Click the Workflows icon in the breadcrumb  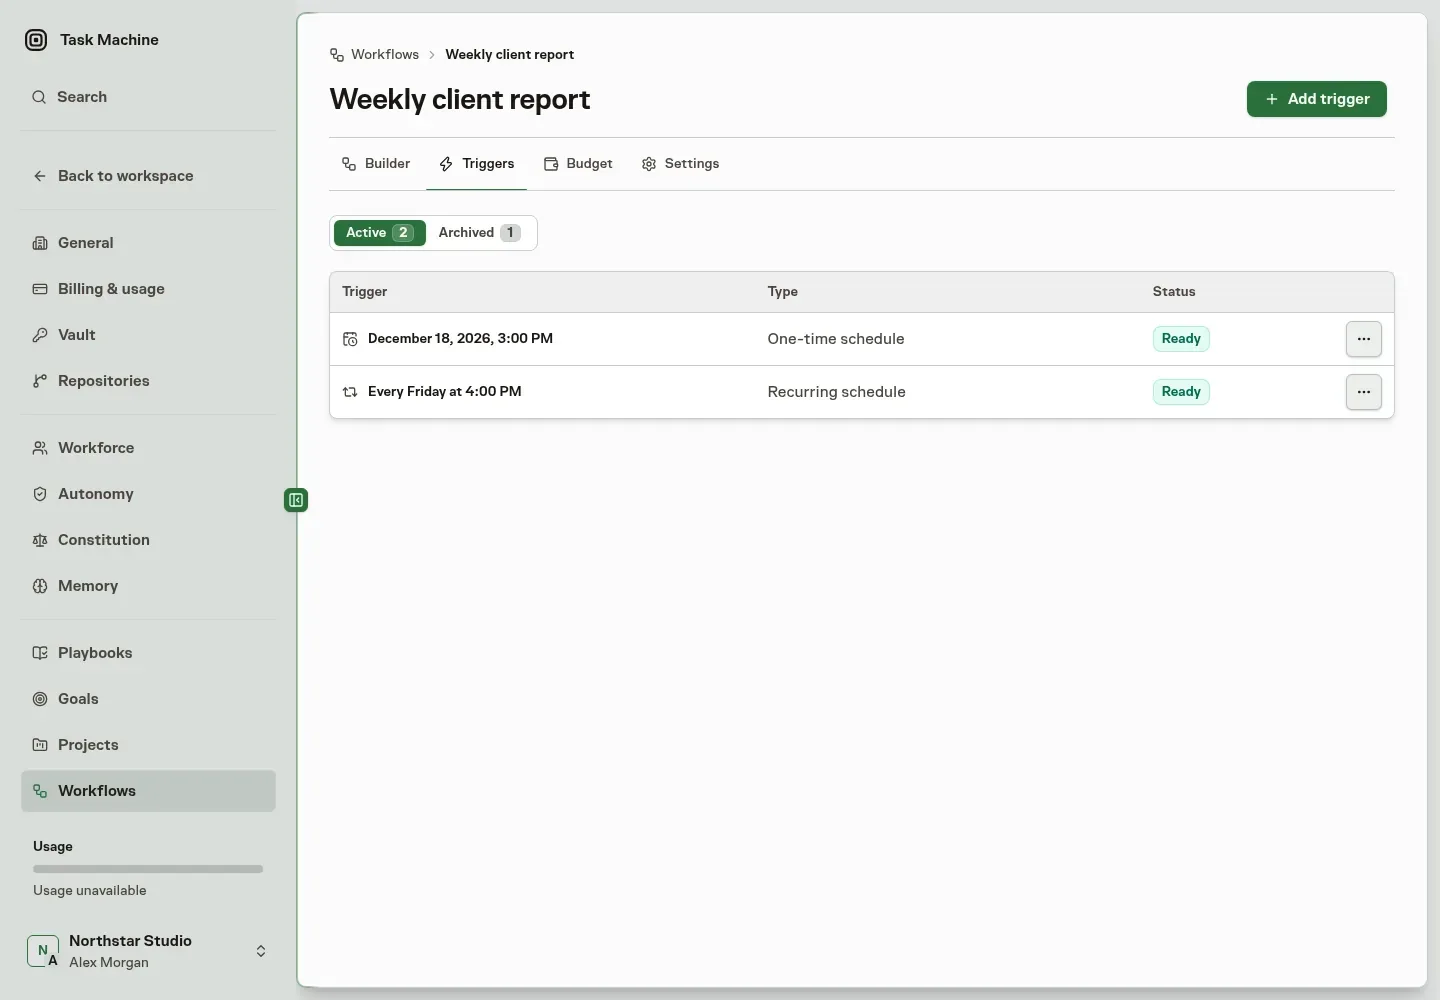click(337, 55)
